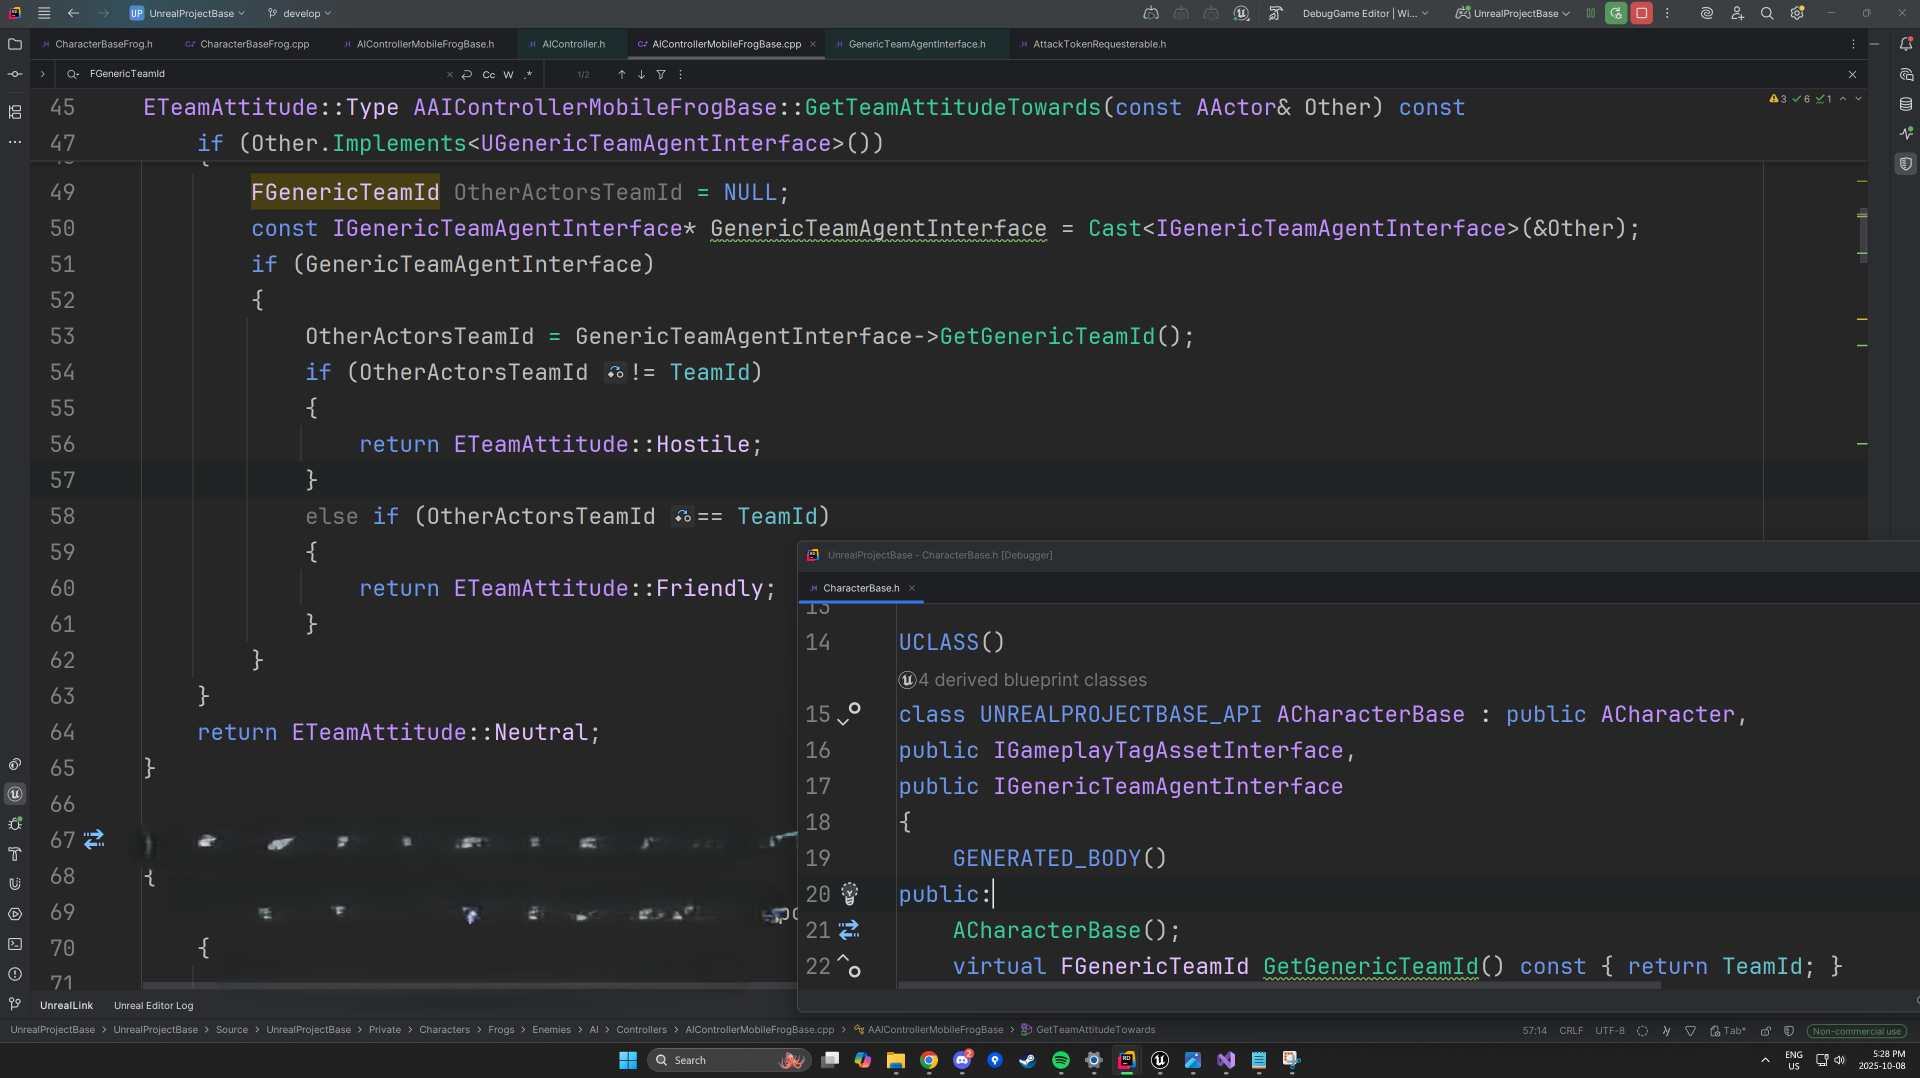Pause the running program from the toolbar
This screenshot has height=1078, width=1920.
point(1590,13)
